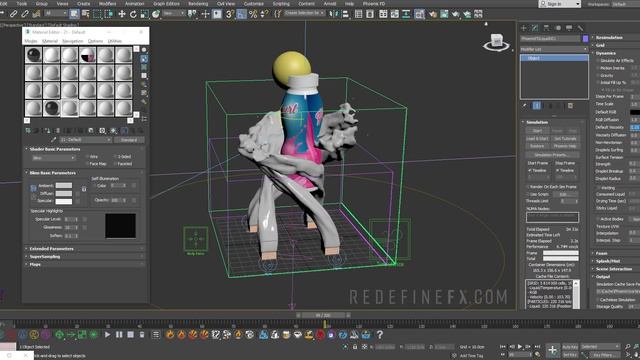The width and height of the screenshot is (640, 360).
Task: Expand the Scene Interaction rollout
Action: [615, 269]
